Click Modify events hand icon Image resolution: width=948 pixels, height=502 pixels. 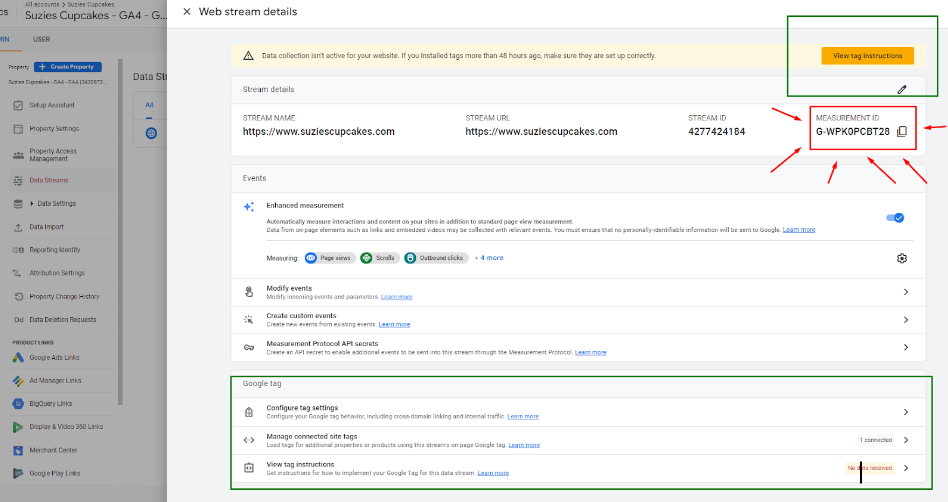248,292
